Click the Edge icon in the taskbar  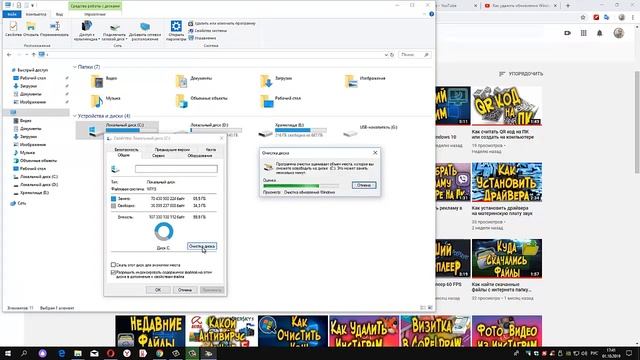(x=62, y=353)
